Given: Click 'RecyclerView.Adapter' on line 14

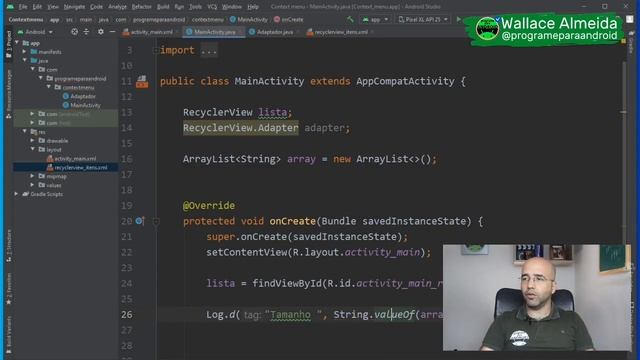Looking at the screenshot, I should (241, 128).
